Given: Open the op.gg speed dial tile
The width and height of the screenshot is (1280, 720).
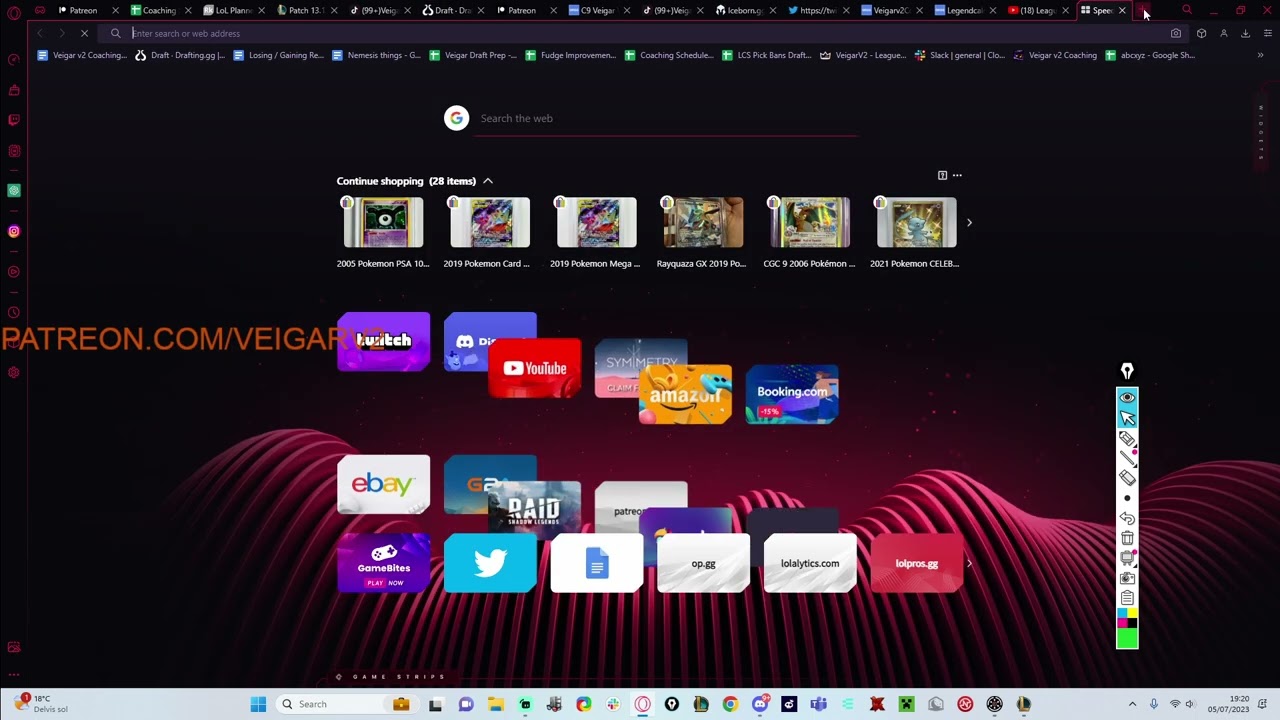Looking at the screenshot, I should [703, 563].
